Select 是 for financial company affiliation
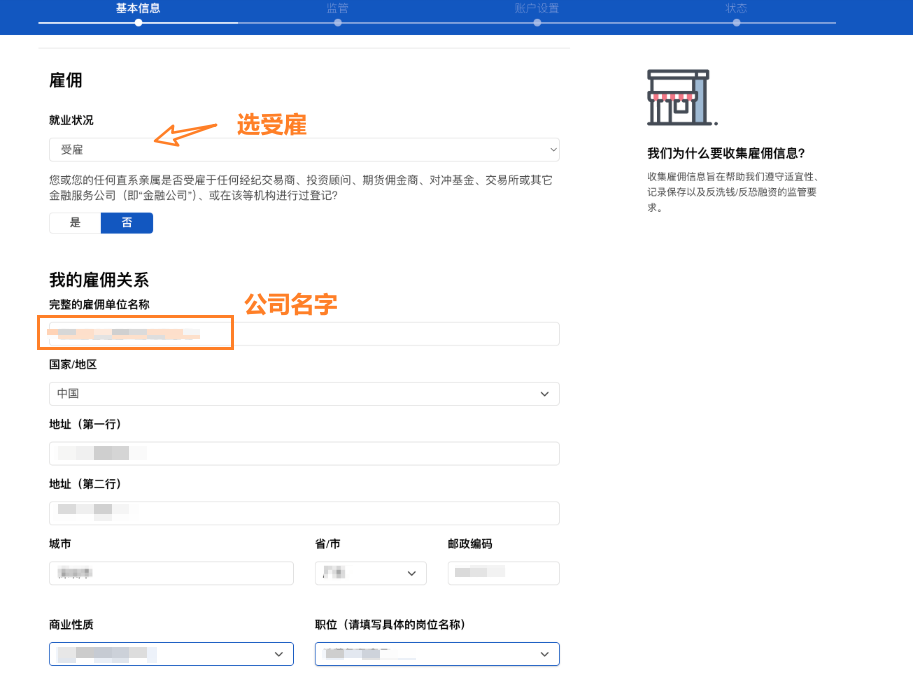 point(75,223)
